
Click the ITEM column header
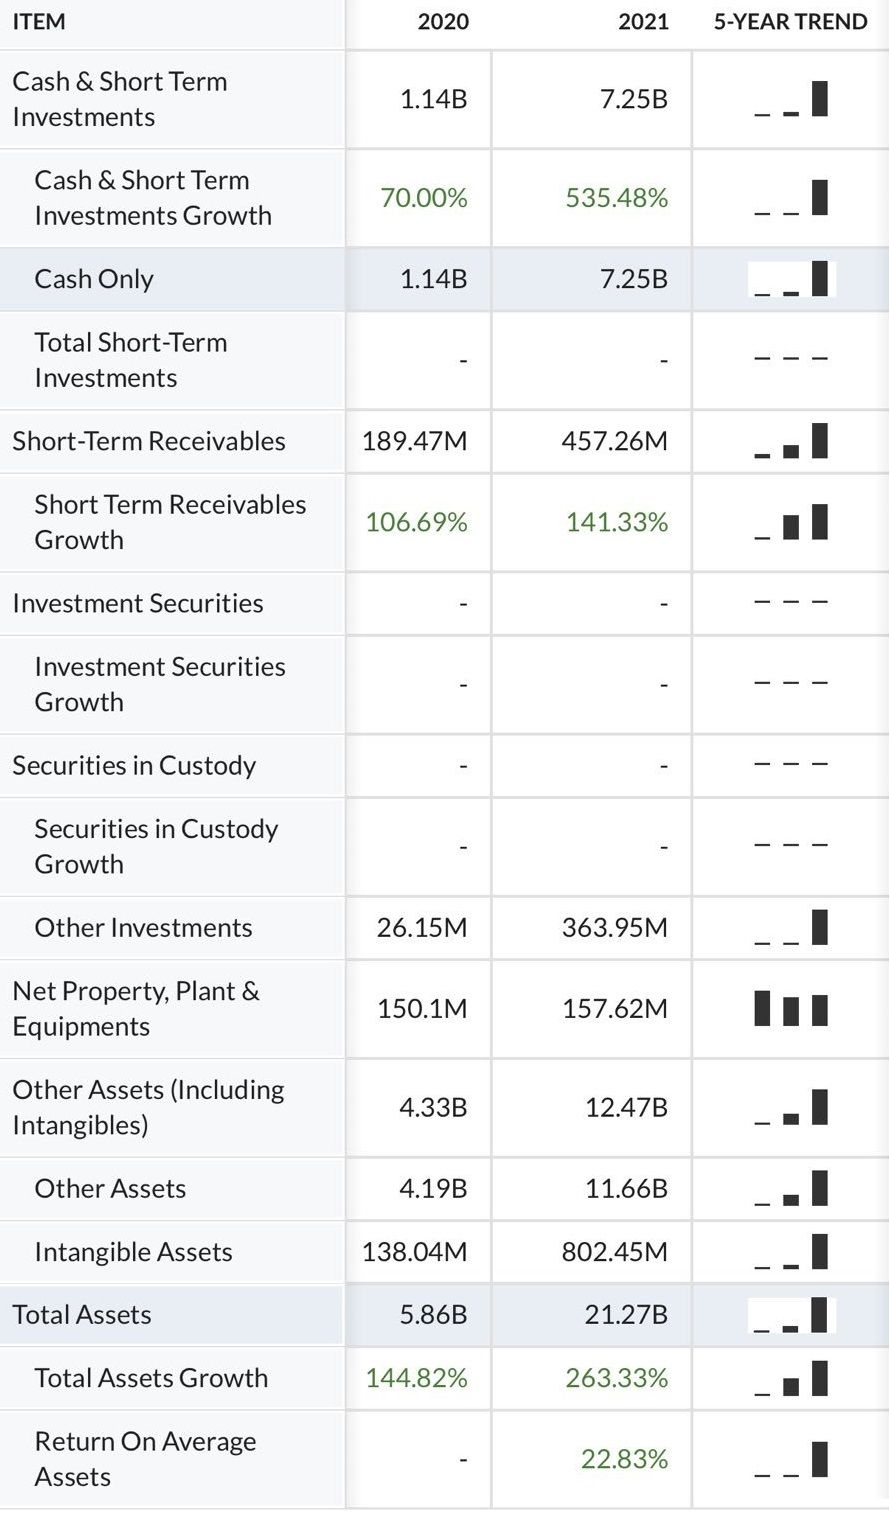(40, 22)
